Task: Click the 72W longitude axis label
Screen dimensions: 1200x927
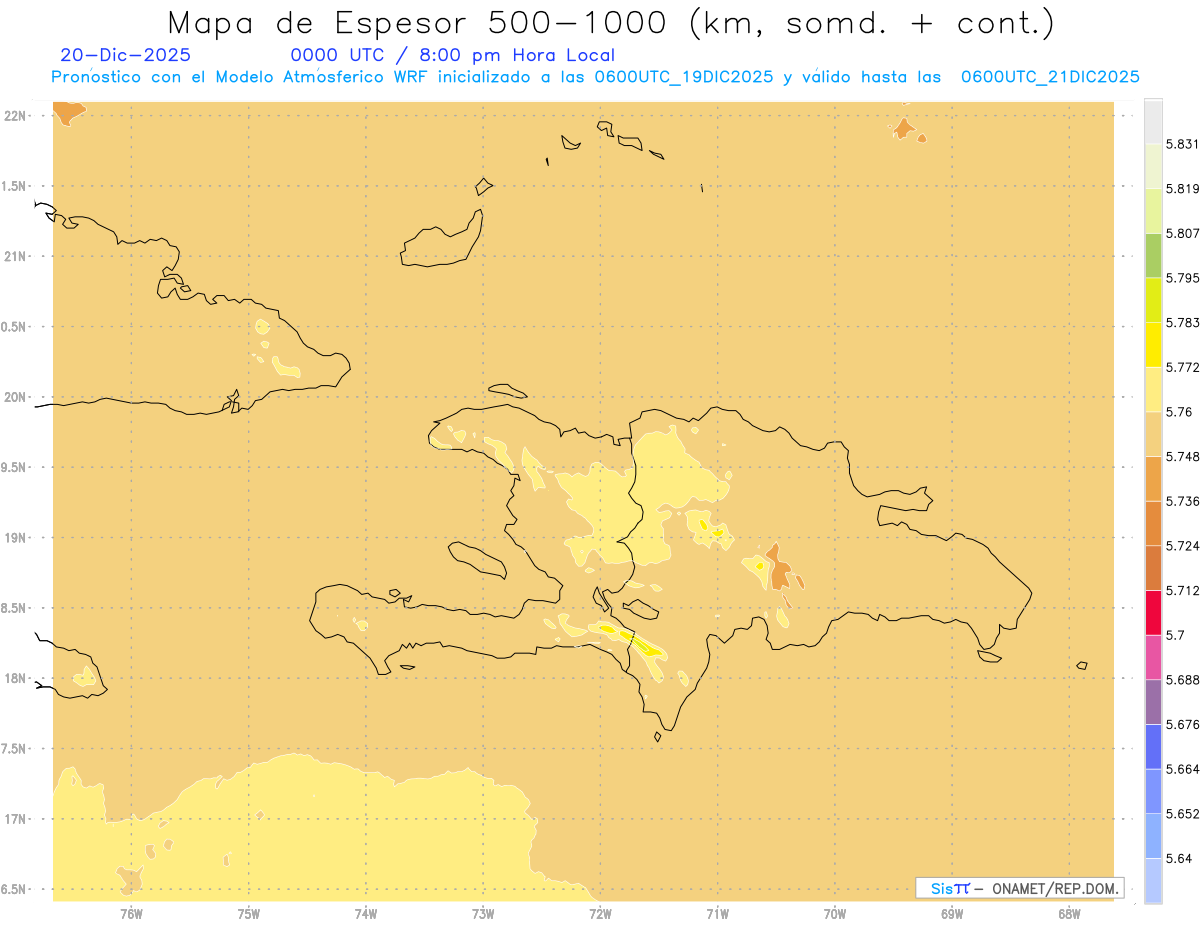Action: 600,913
